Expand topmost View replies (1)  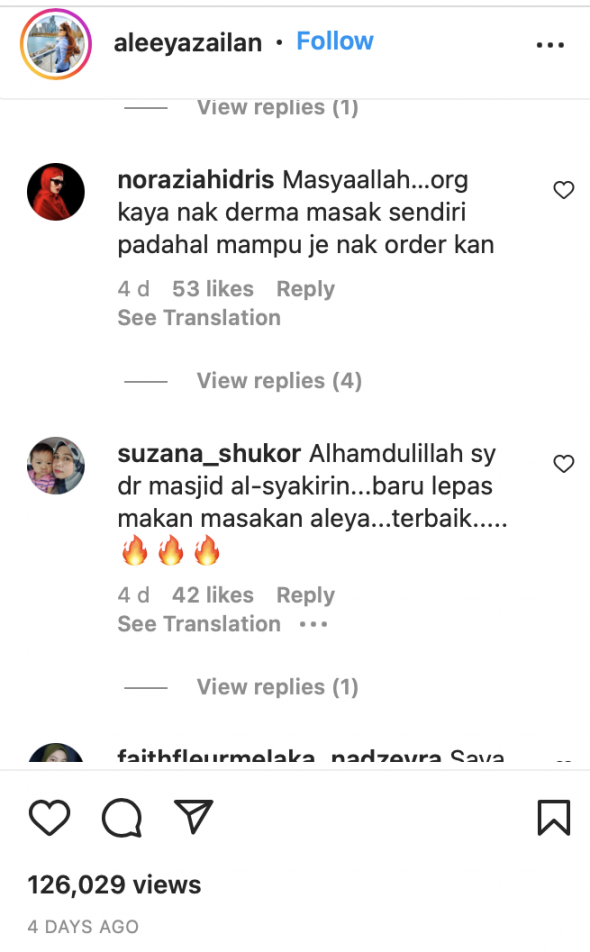coord(277,107)
